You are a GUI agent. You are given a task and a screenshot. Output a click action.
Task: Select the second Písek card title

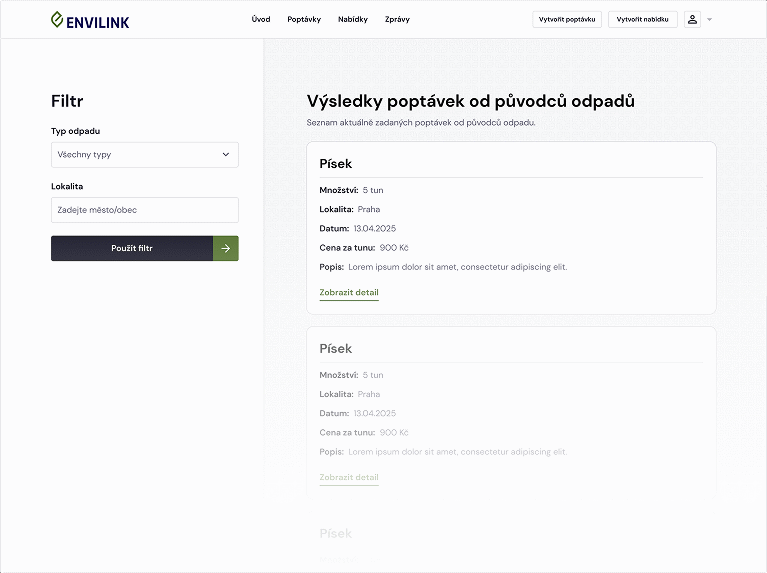point(336,348)
